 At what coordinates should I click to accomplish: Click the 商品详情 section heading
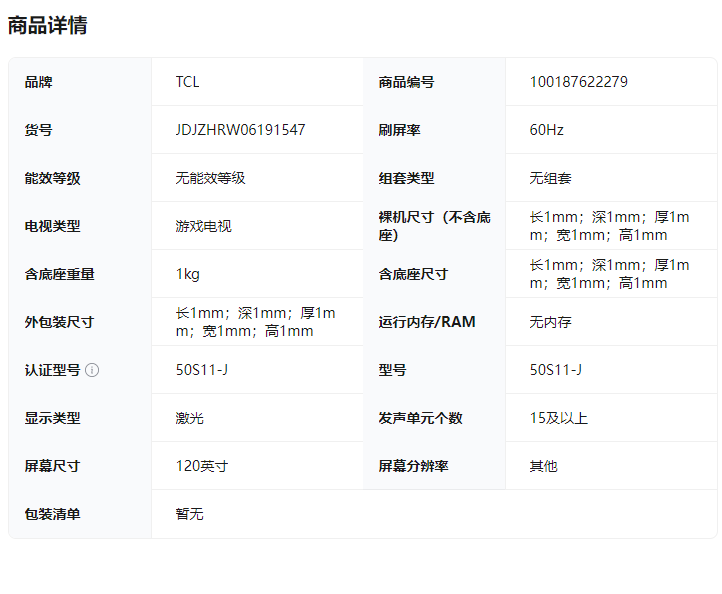(x=47, y=26)
